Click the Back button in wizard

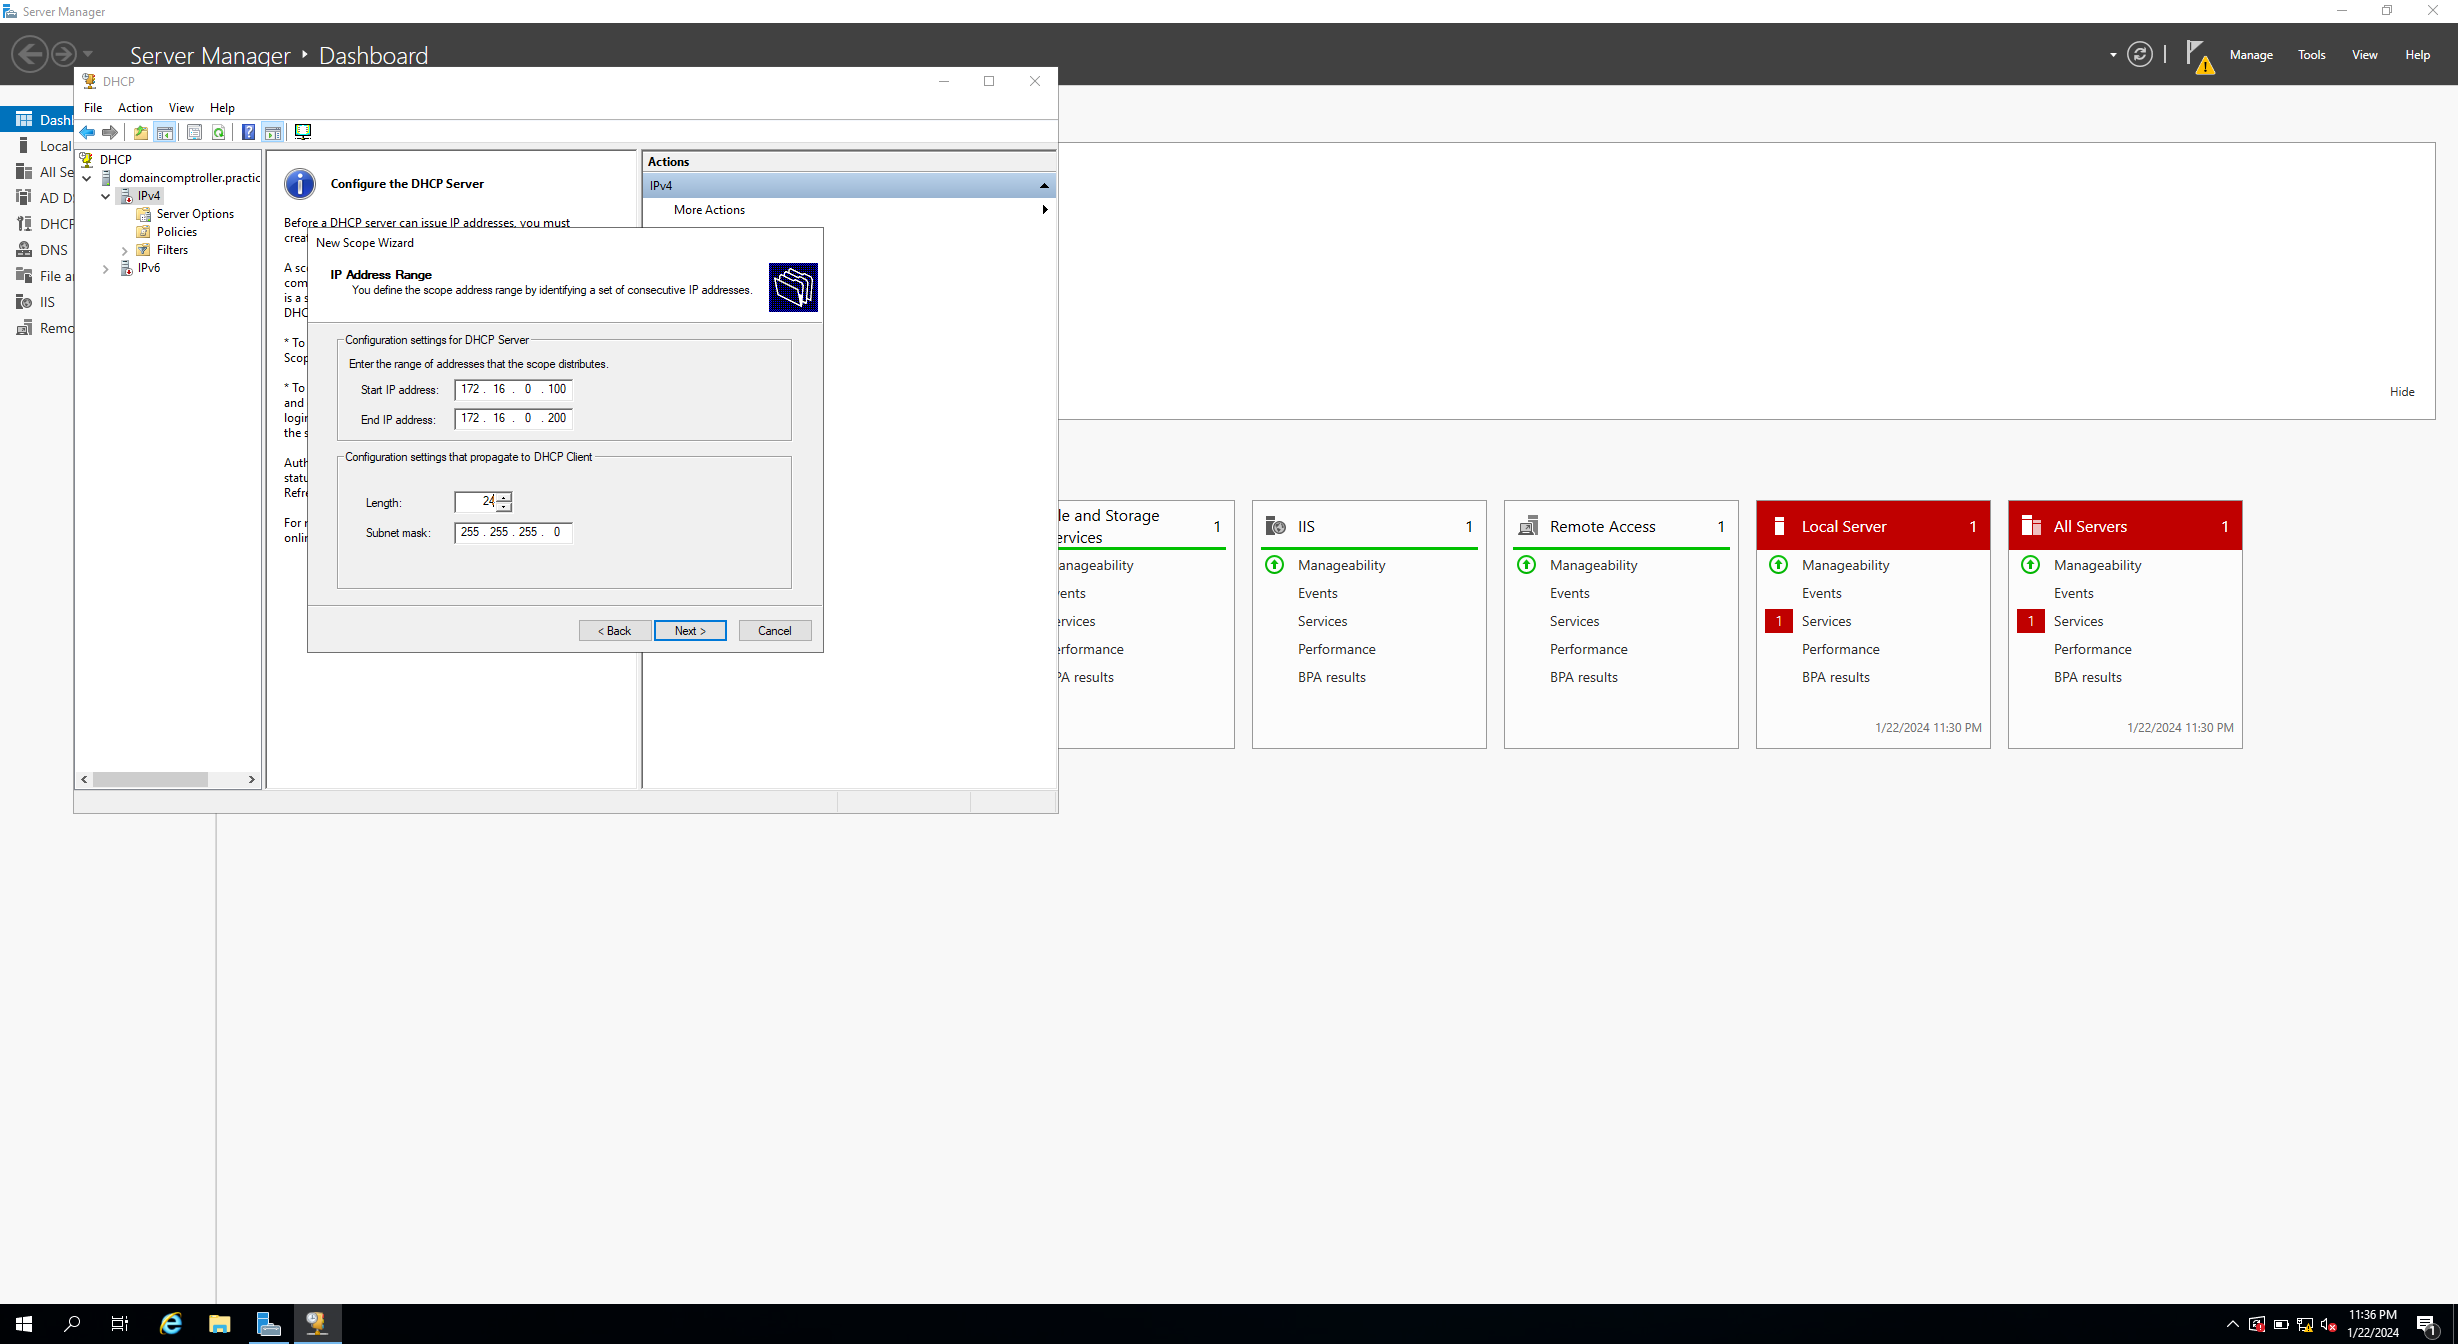click(x=612, y=631)
